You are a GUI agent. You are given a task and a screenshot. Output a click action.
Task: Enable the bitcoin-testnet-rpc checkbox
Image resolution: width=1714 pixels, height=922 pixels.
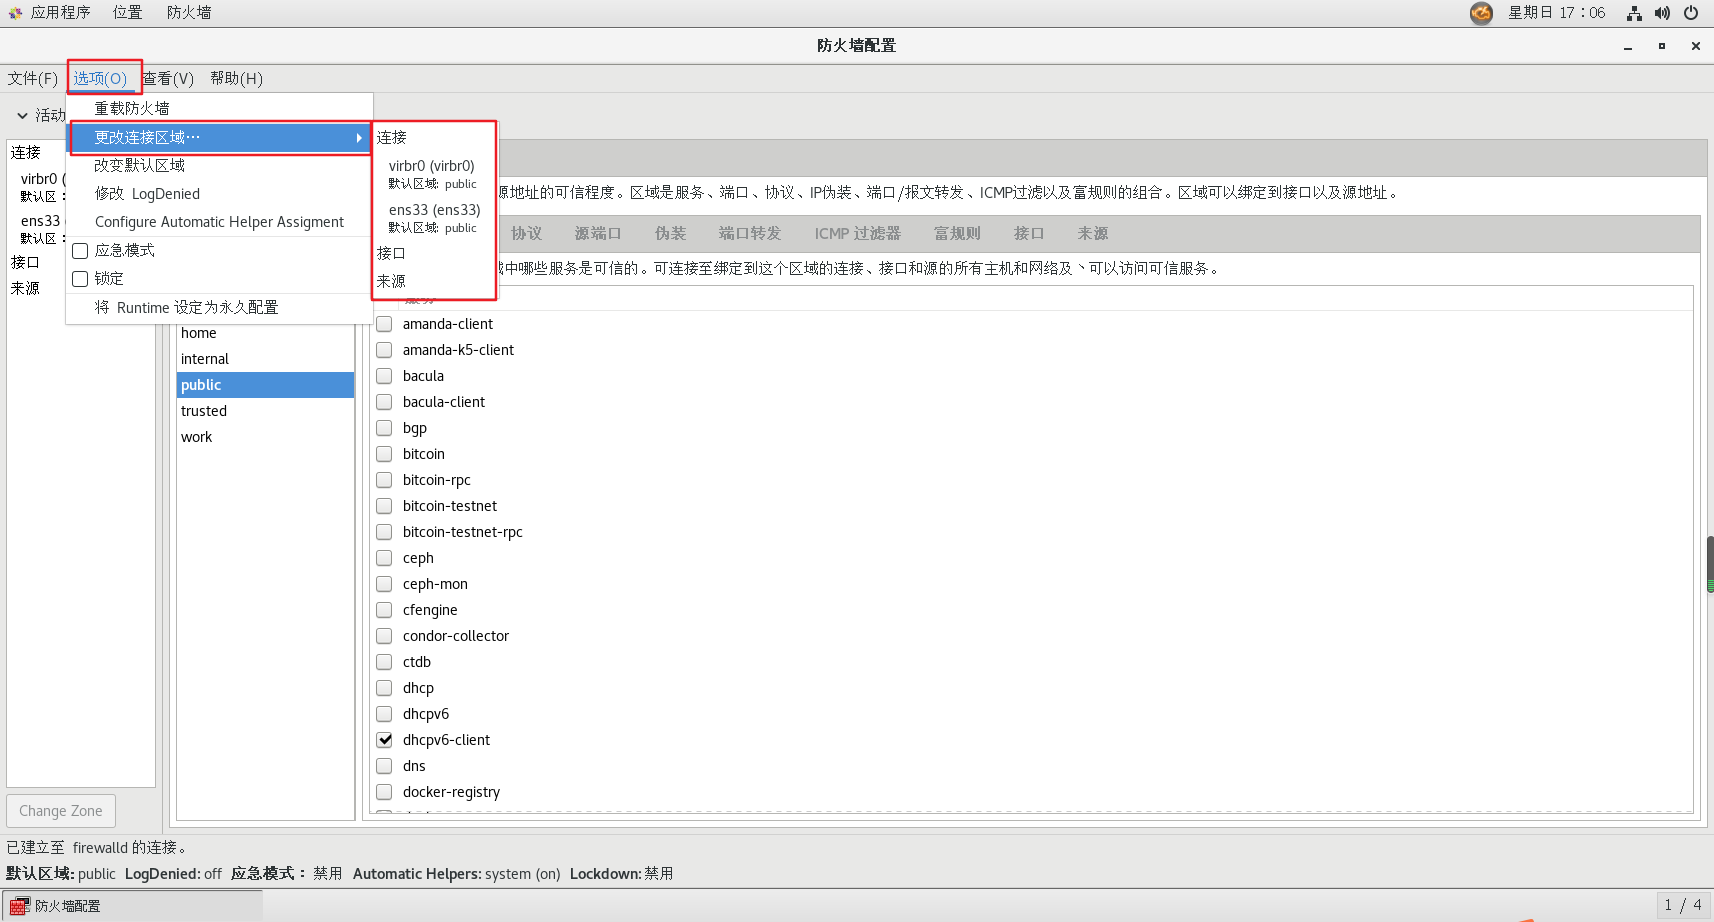tap(384, 532)
